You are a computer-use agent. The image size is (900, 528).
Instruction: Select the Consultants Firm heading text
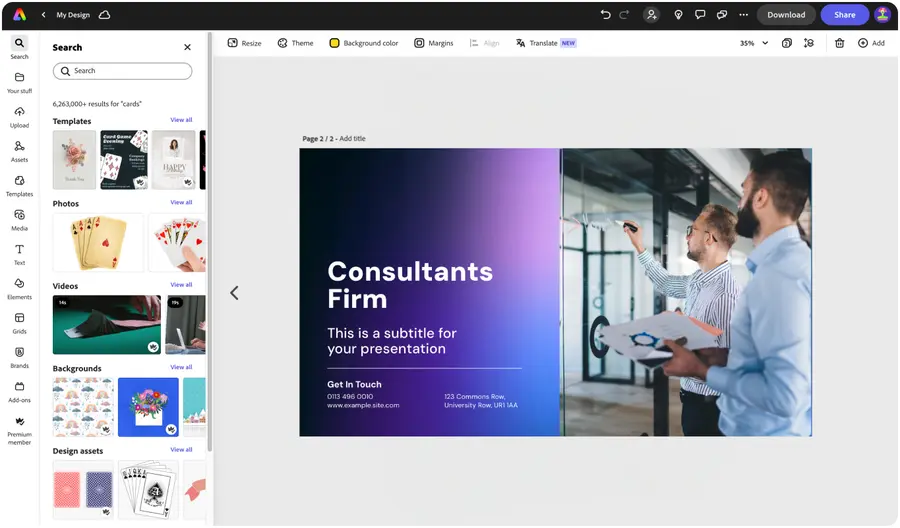[x=410, y=285]
